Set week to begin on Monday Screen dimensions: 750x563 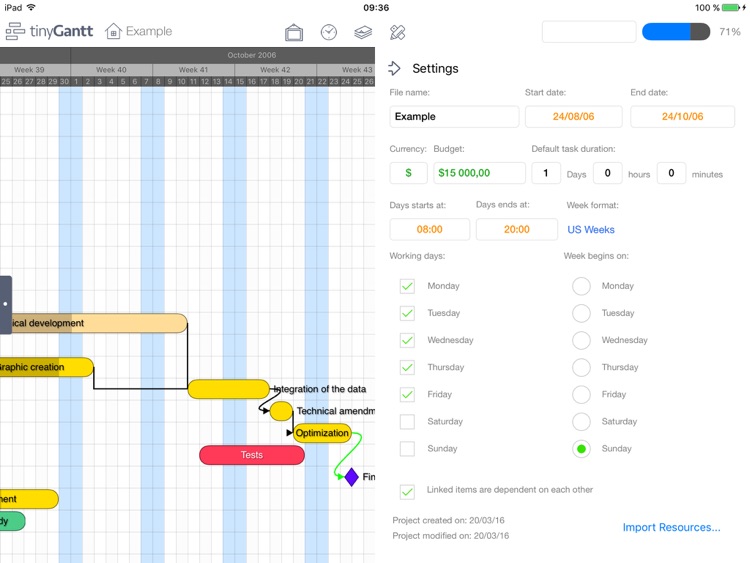click(x=581, y=286)
